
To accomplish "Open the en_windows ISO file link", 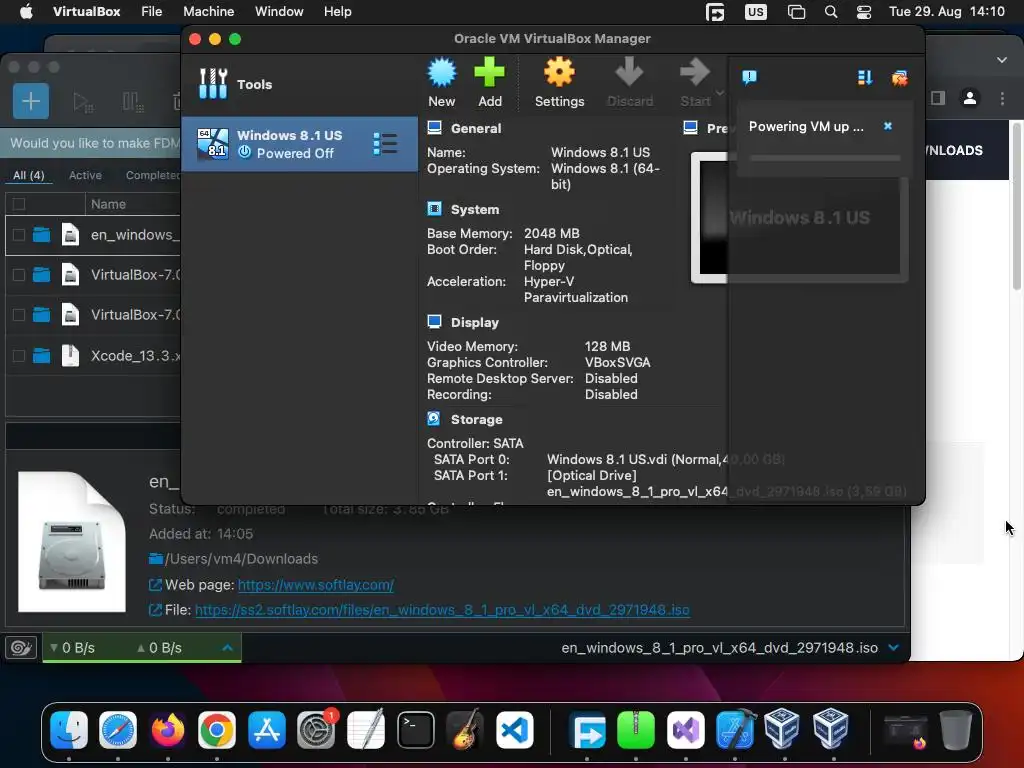I will 442,609.
